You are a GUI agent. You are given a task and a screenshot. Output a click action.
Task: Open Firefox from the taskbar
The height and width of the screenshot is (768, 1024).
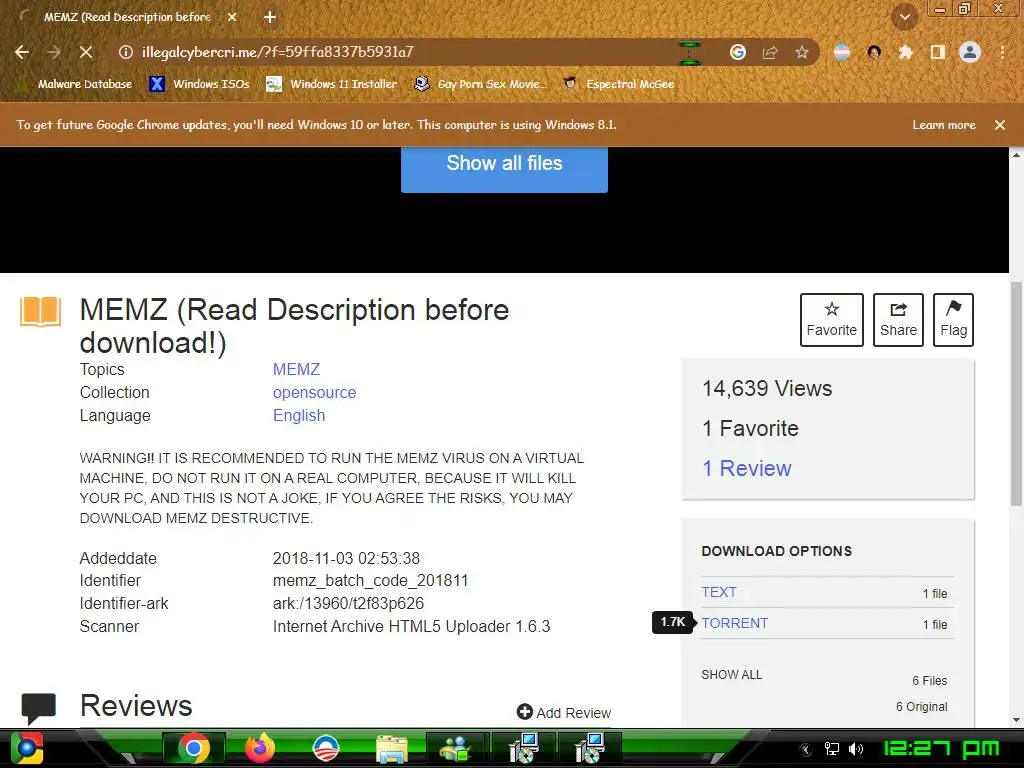(x=259, y=748)
